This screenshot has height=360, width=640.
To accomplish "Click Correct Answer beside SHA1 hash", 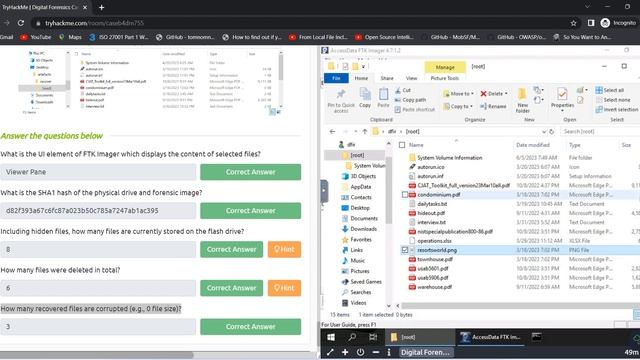I will pos(251,211).
